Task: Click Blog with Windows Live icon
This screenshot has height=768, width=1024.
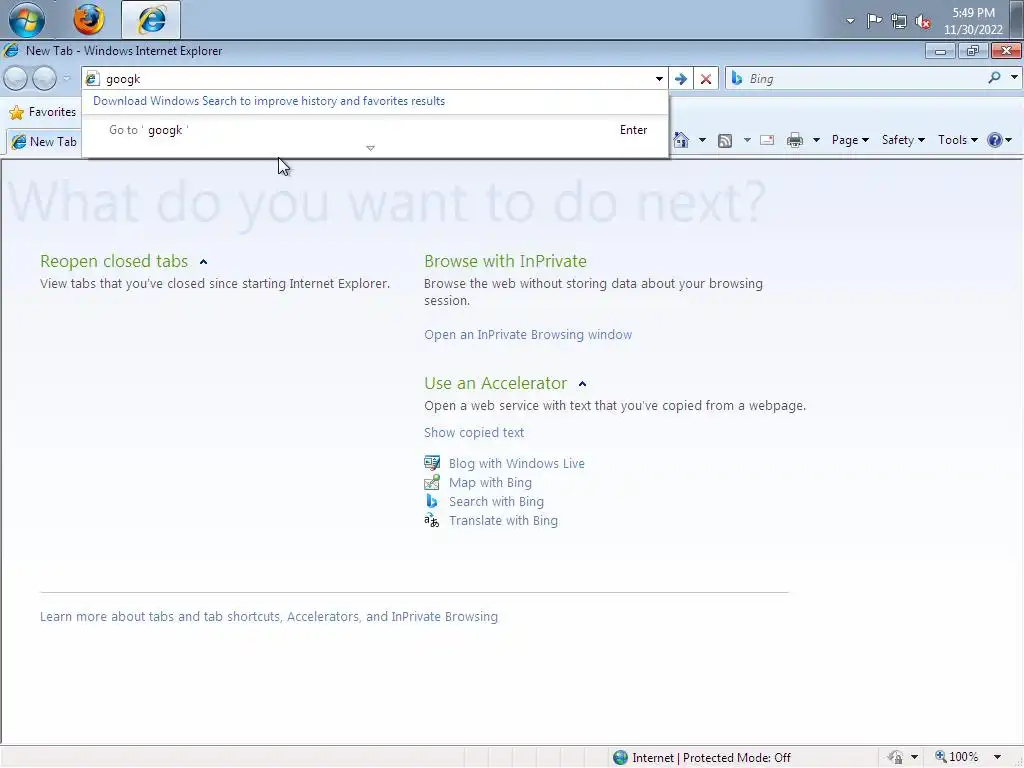Action: coord(432,463)
